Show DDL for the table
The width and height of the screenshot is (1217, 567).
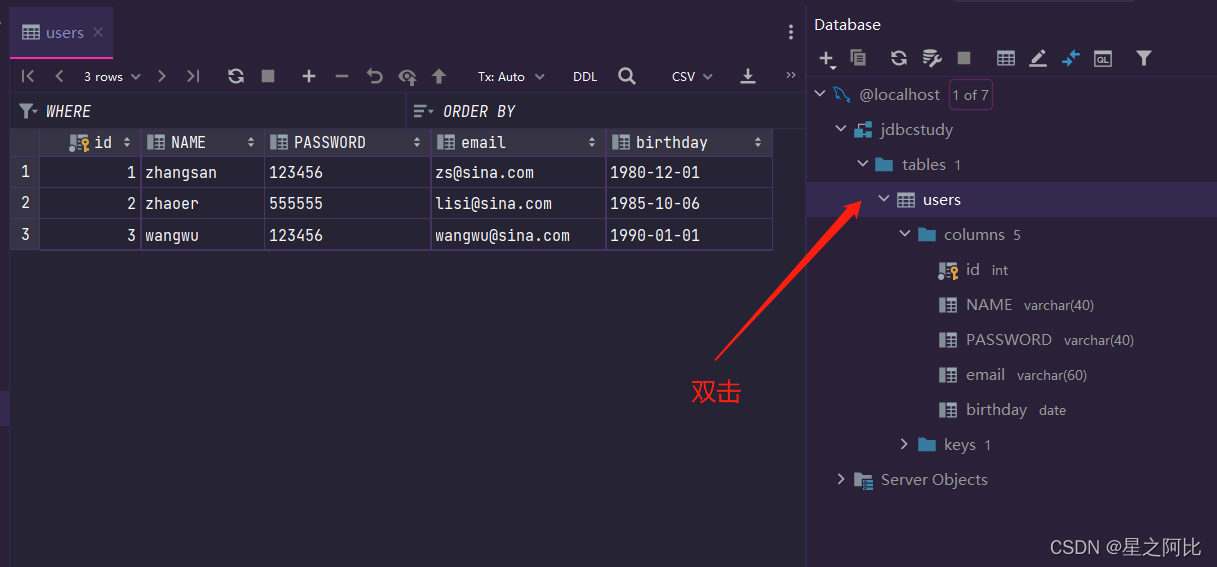tap(585, 76)
